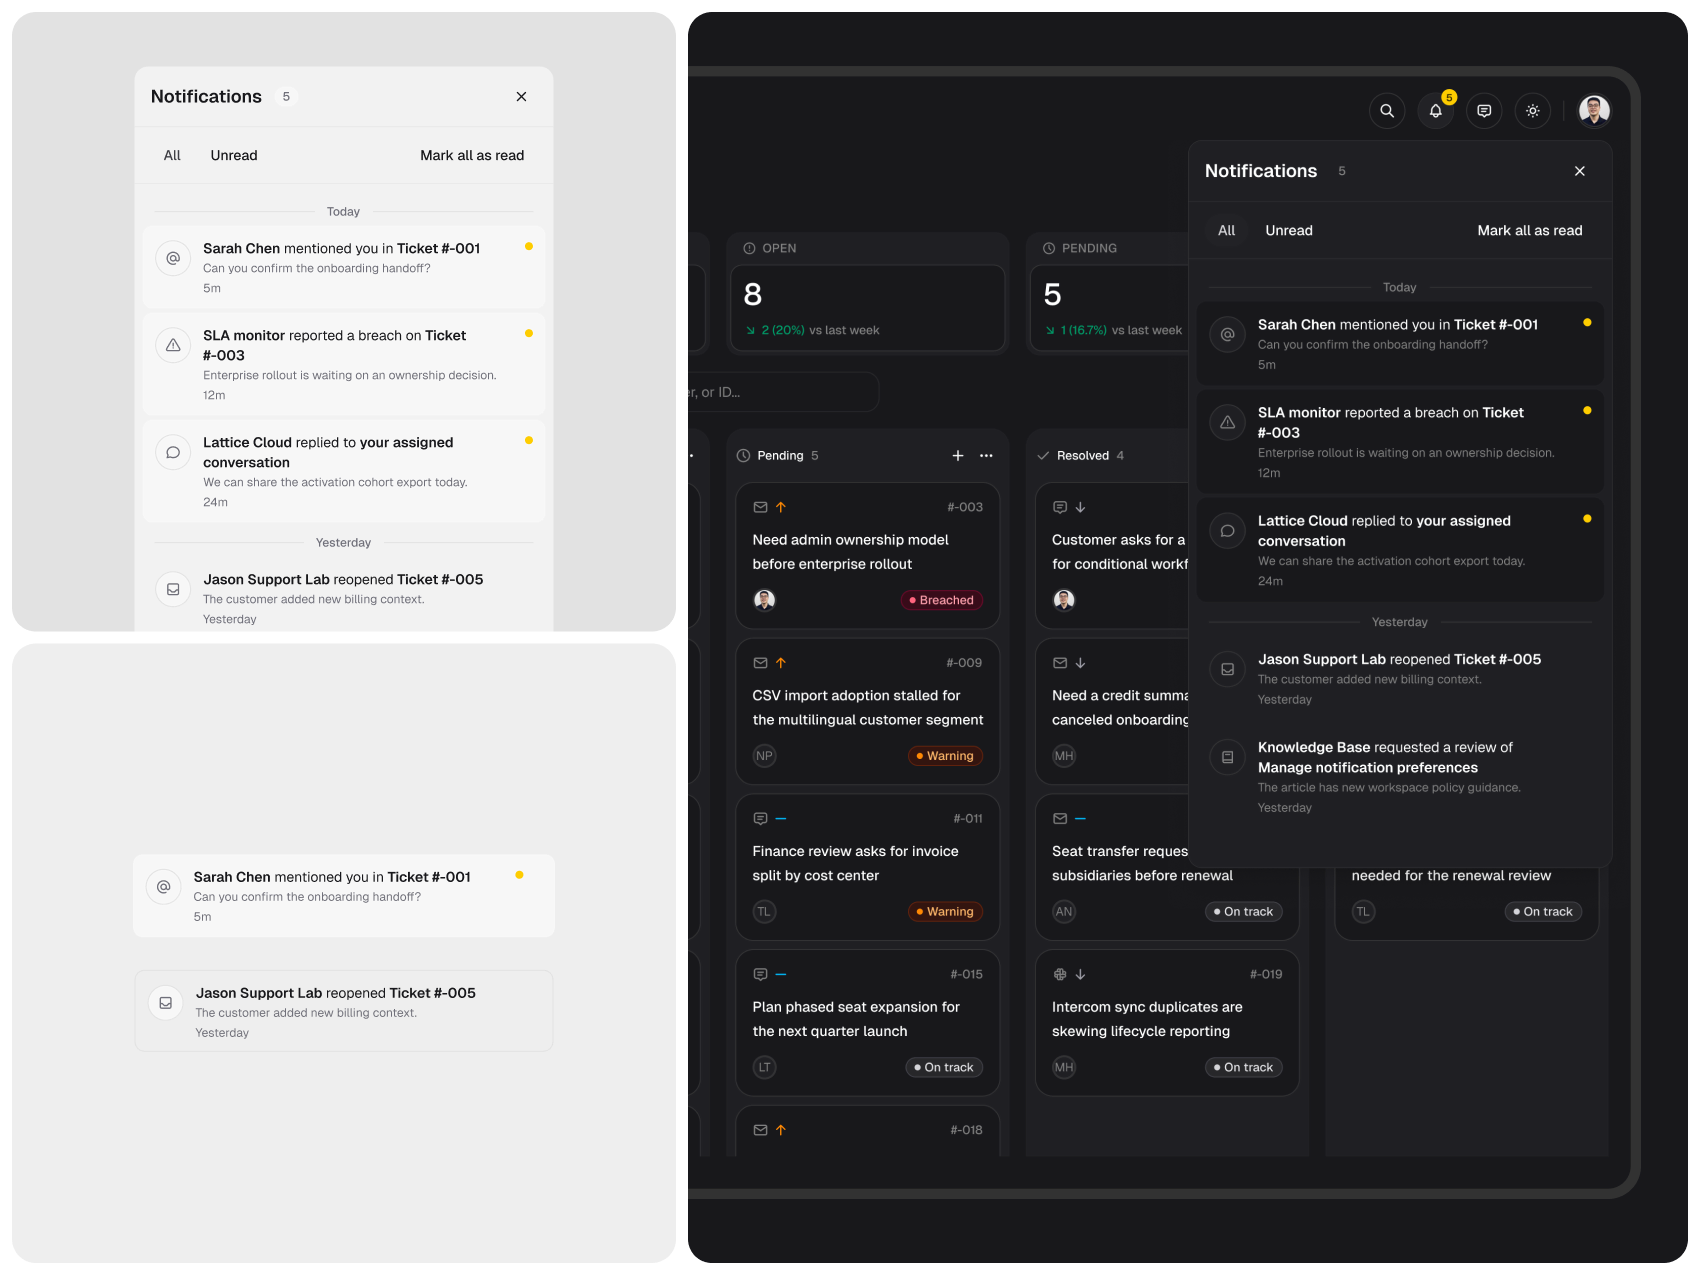Switch to Unread in the dark Notifications panel
Screen dimensions: 1700x1275
pos(1289,231)
